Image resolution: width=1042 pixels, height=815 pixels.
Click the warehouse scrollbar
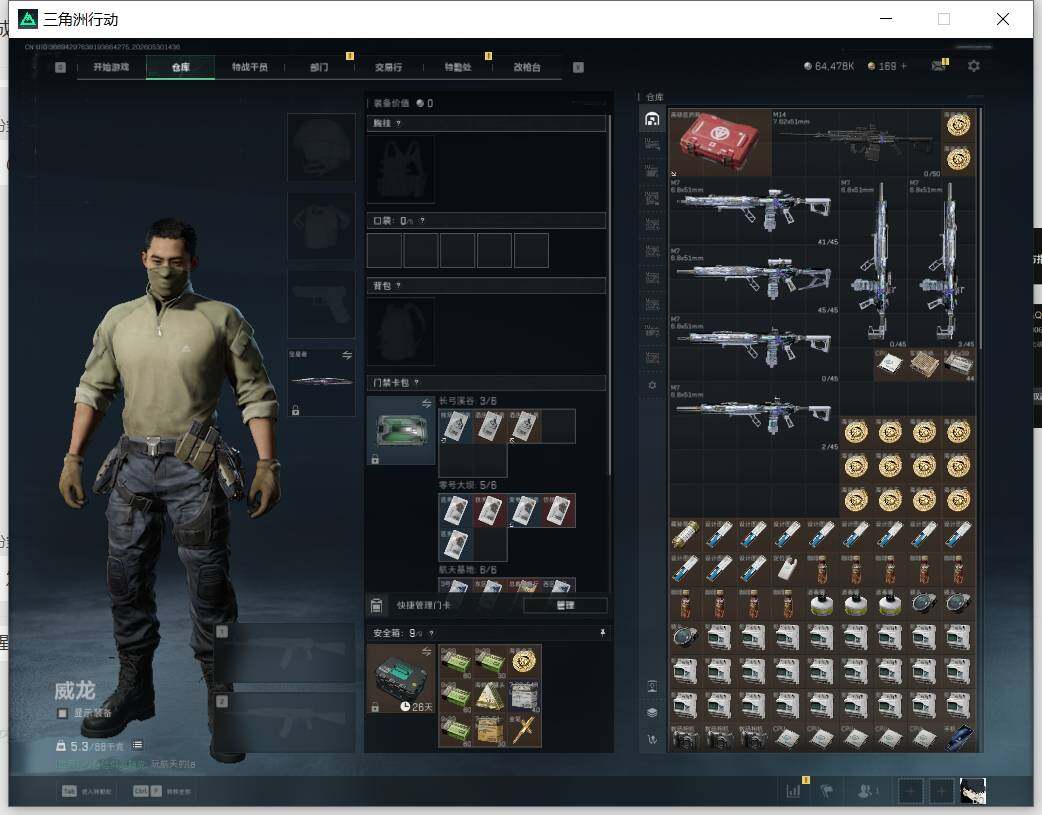pos(980,229)
